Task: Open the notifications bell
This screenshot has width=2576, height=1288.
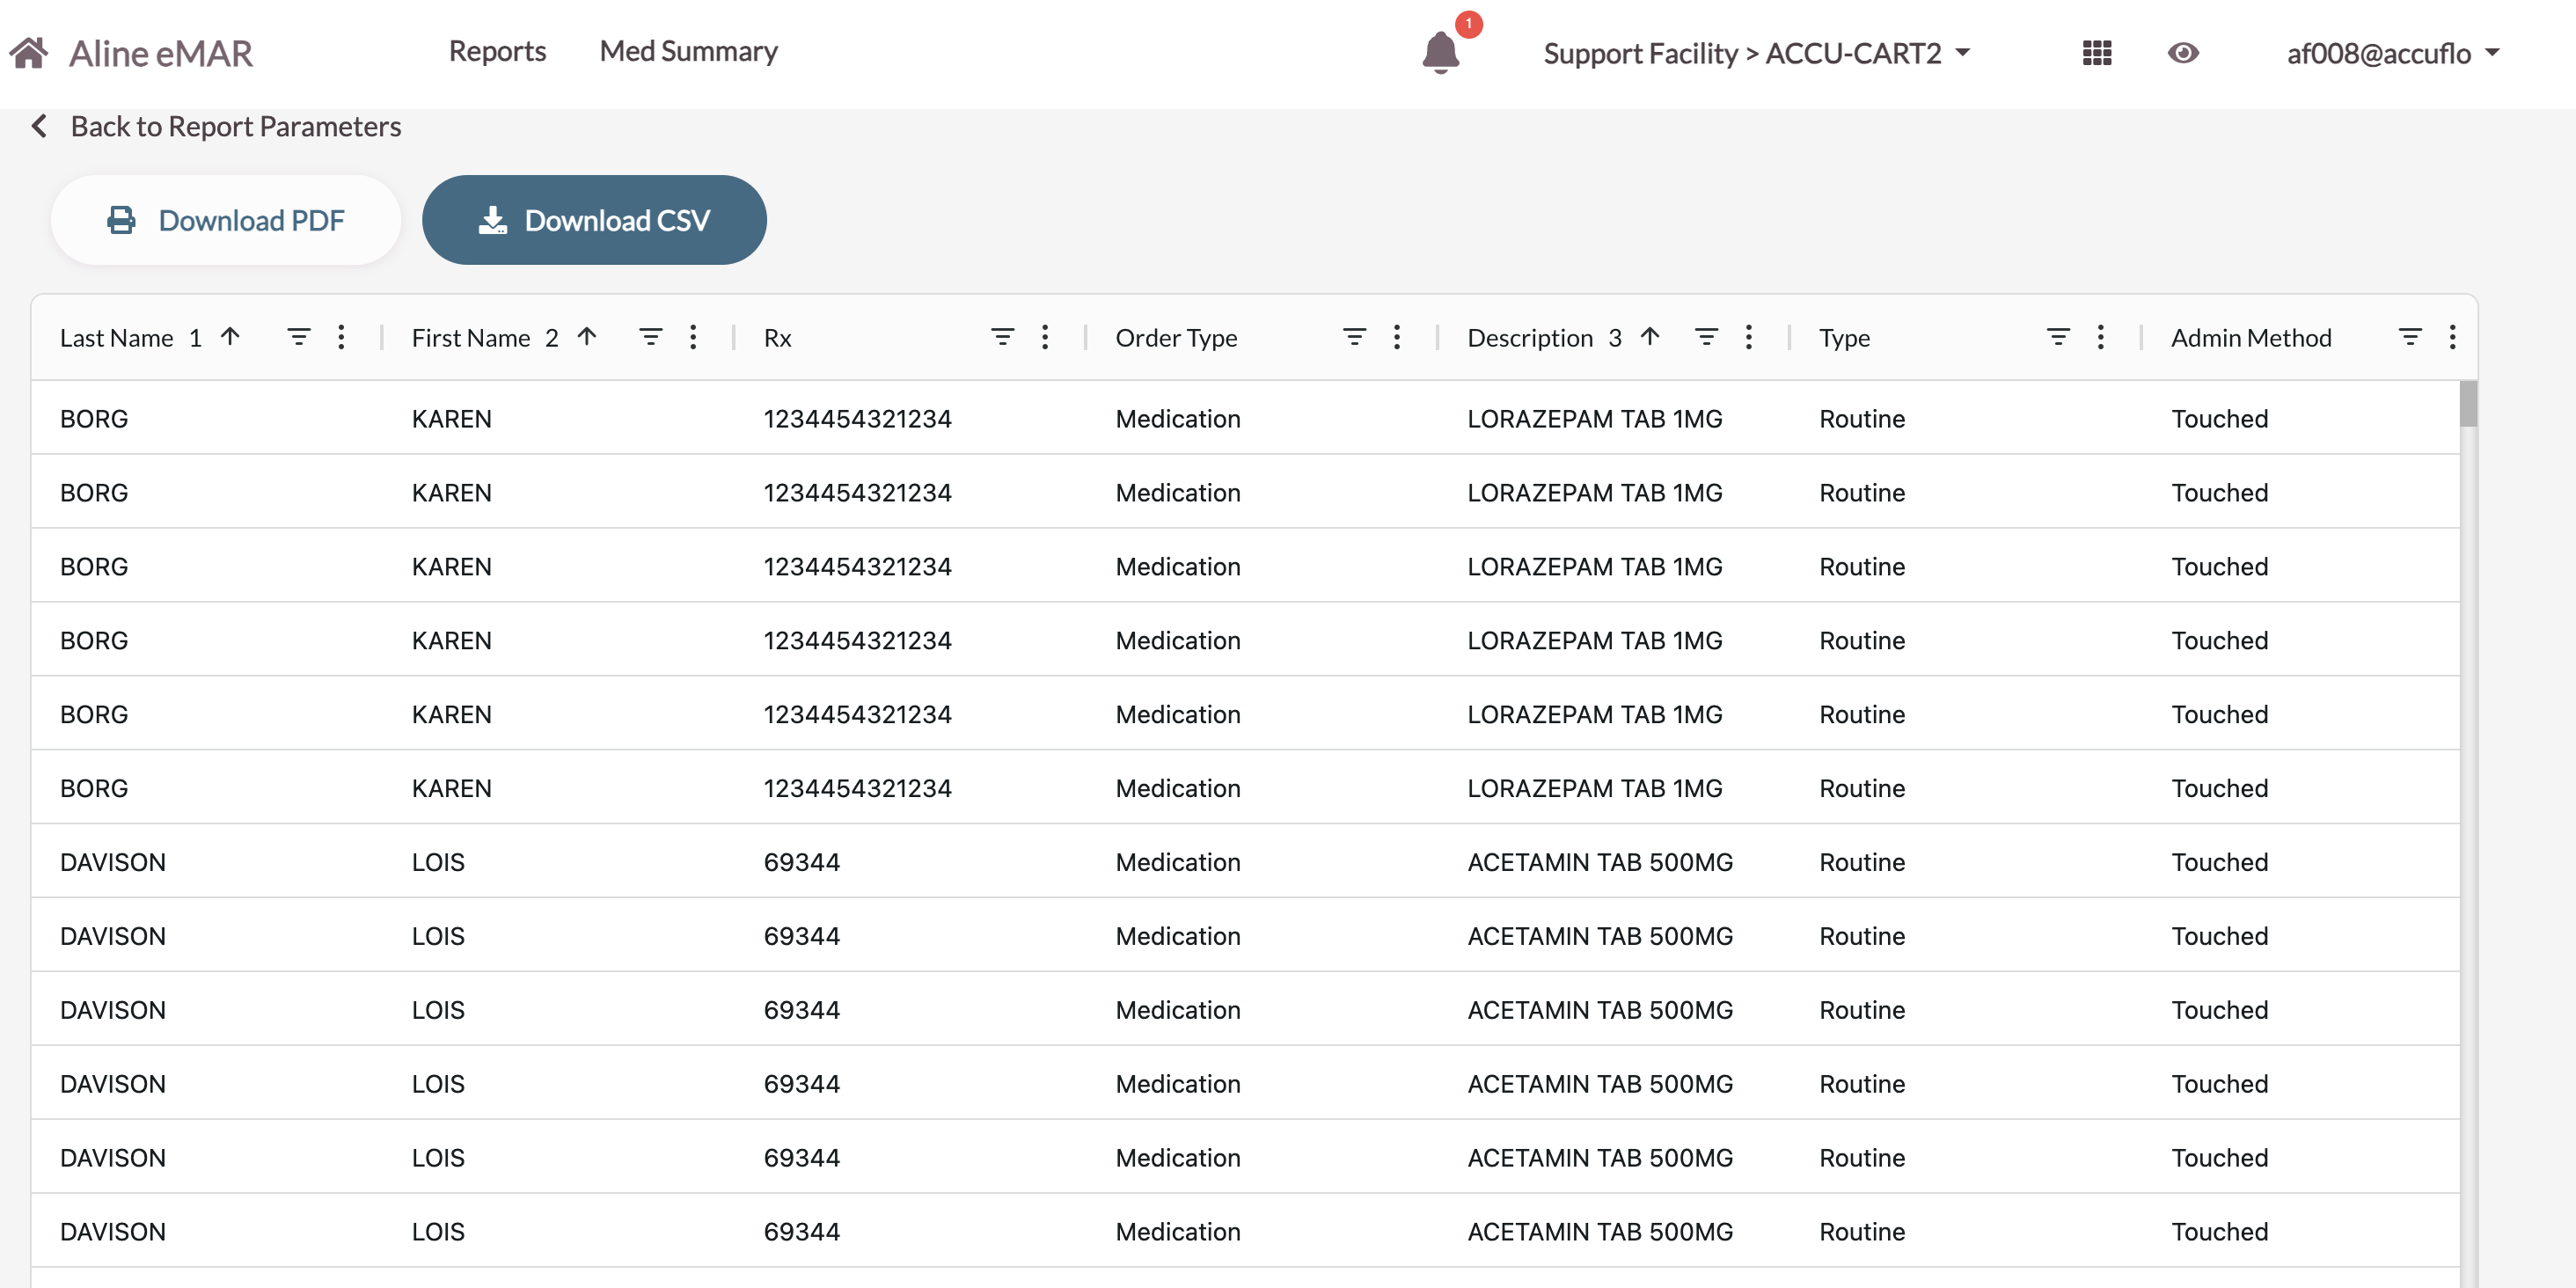Action: pos(1440,52)
